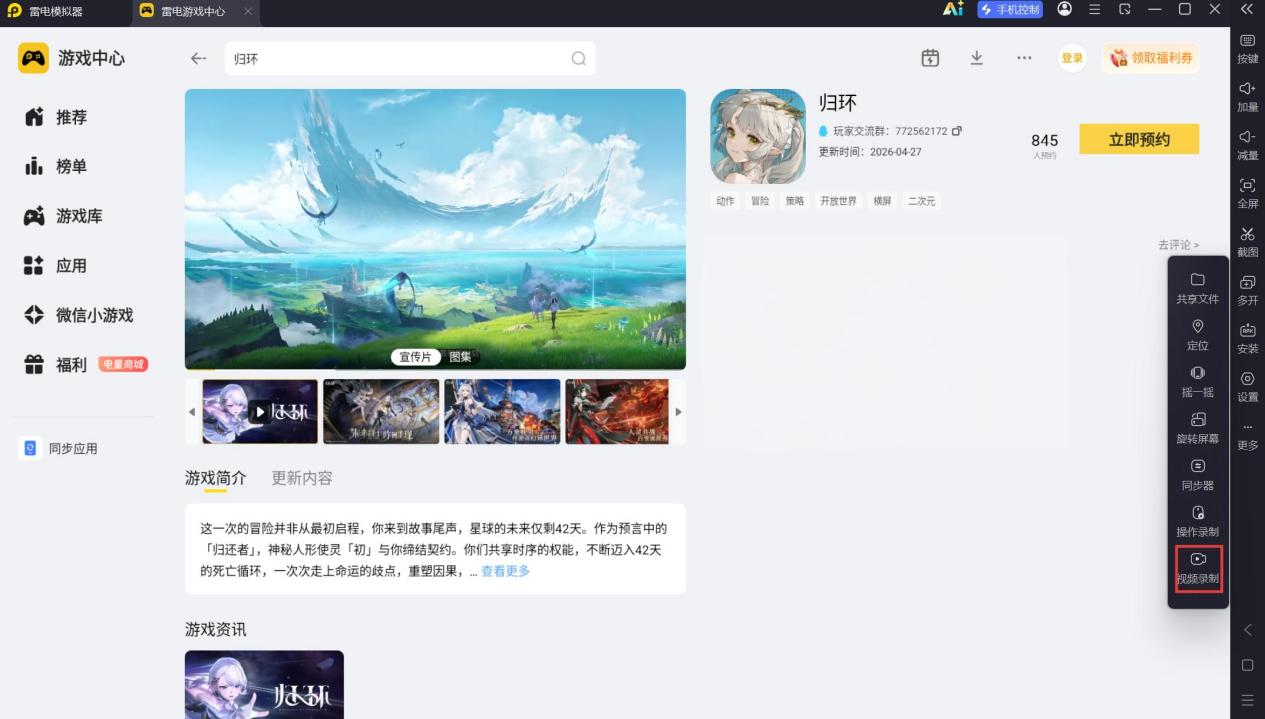Go back using the left arrow
Screen dimensions: 1265x719
pos(198,58)
